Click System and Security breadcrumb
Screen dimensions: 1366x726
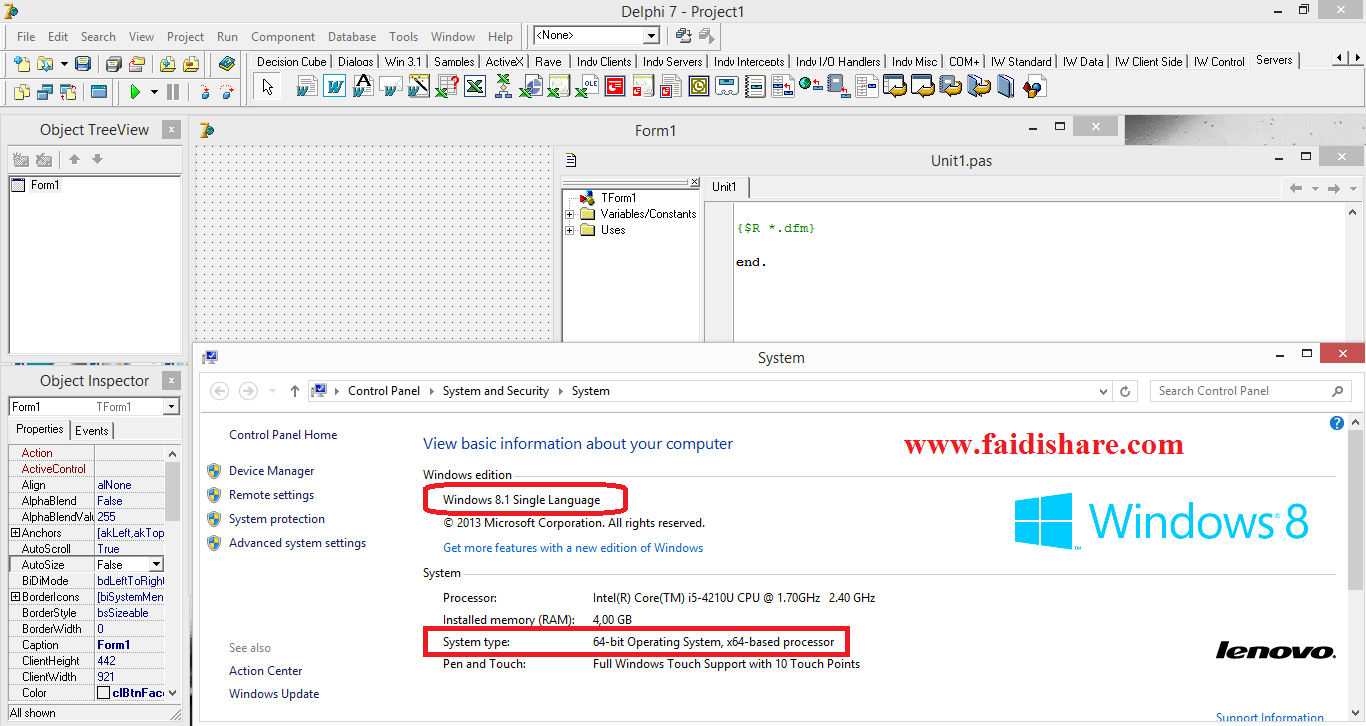[x=496, y=391]
